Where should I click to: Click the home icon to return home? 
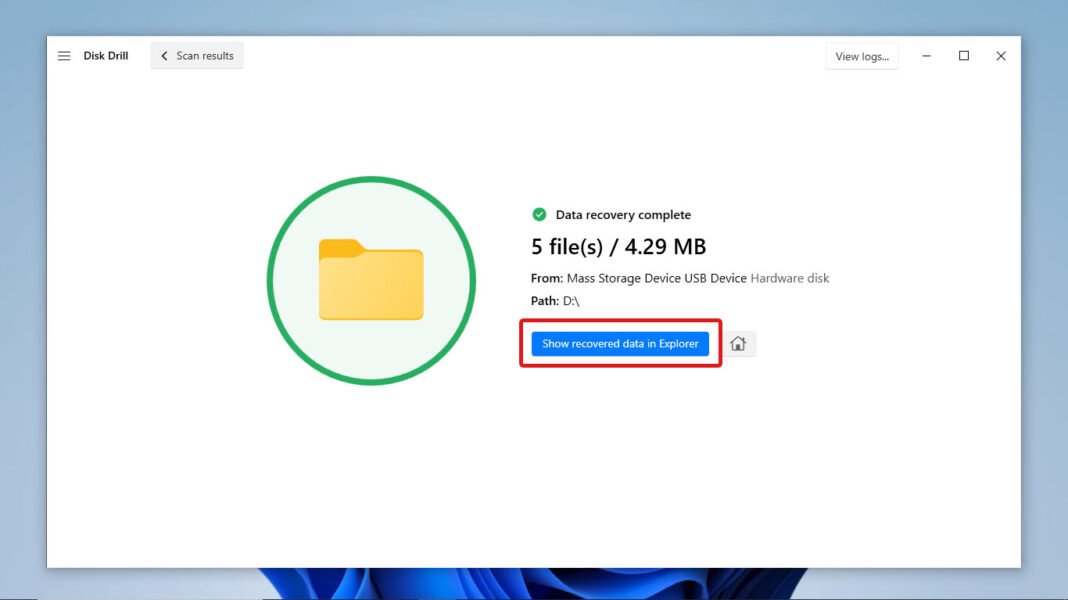point(739,343)
